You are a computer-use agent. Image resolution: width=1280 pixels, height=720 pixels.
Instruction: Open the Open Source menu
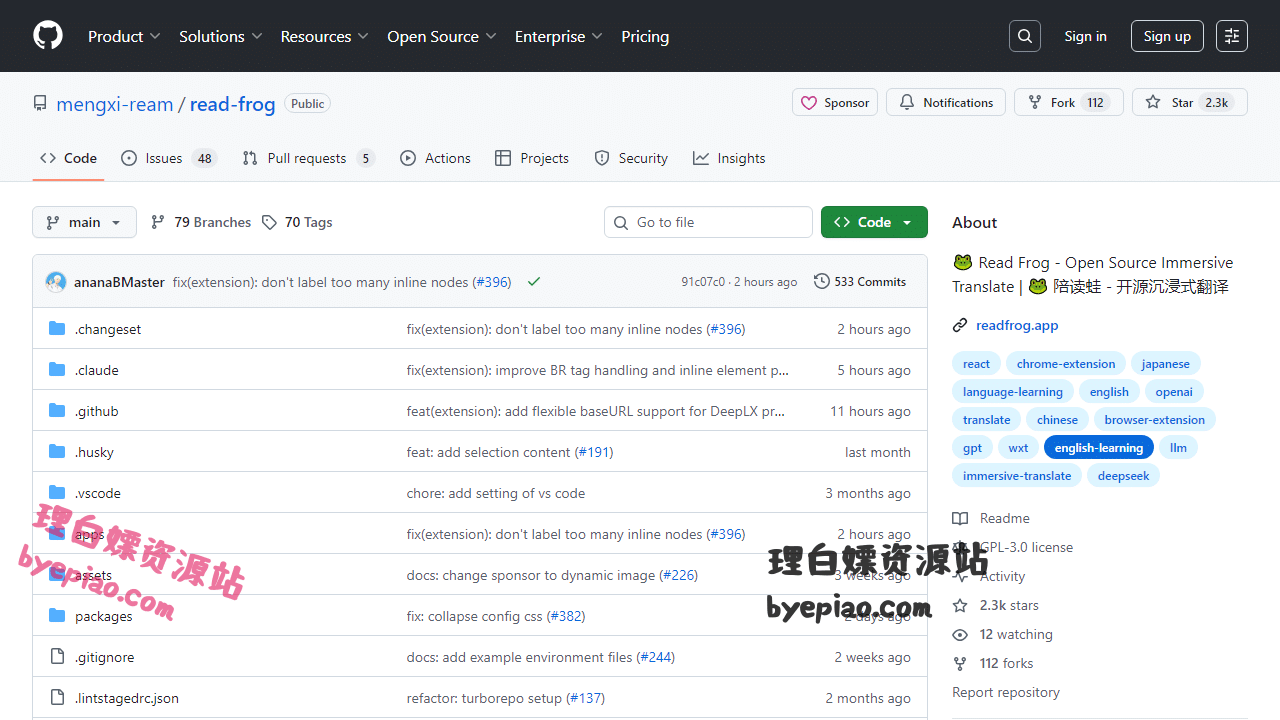click(x=441, y=36)
